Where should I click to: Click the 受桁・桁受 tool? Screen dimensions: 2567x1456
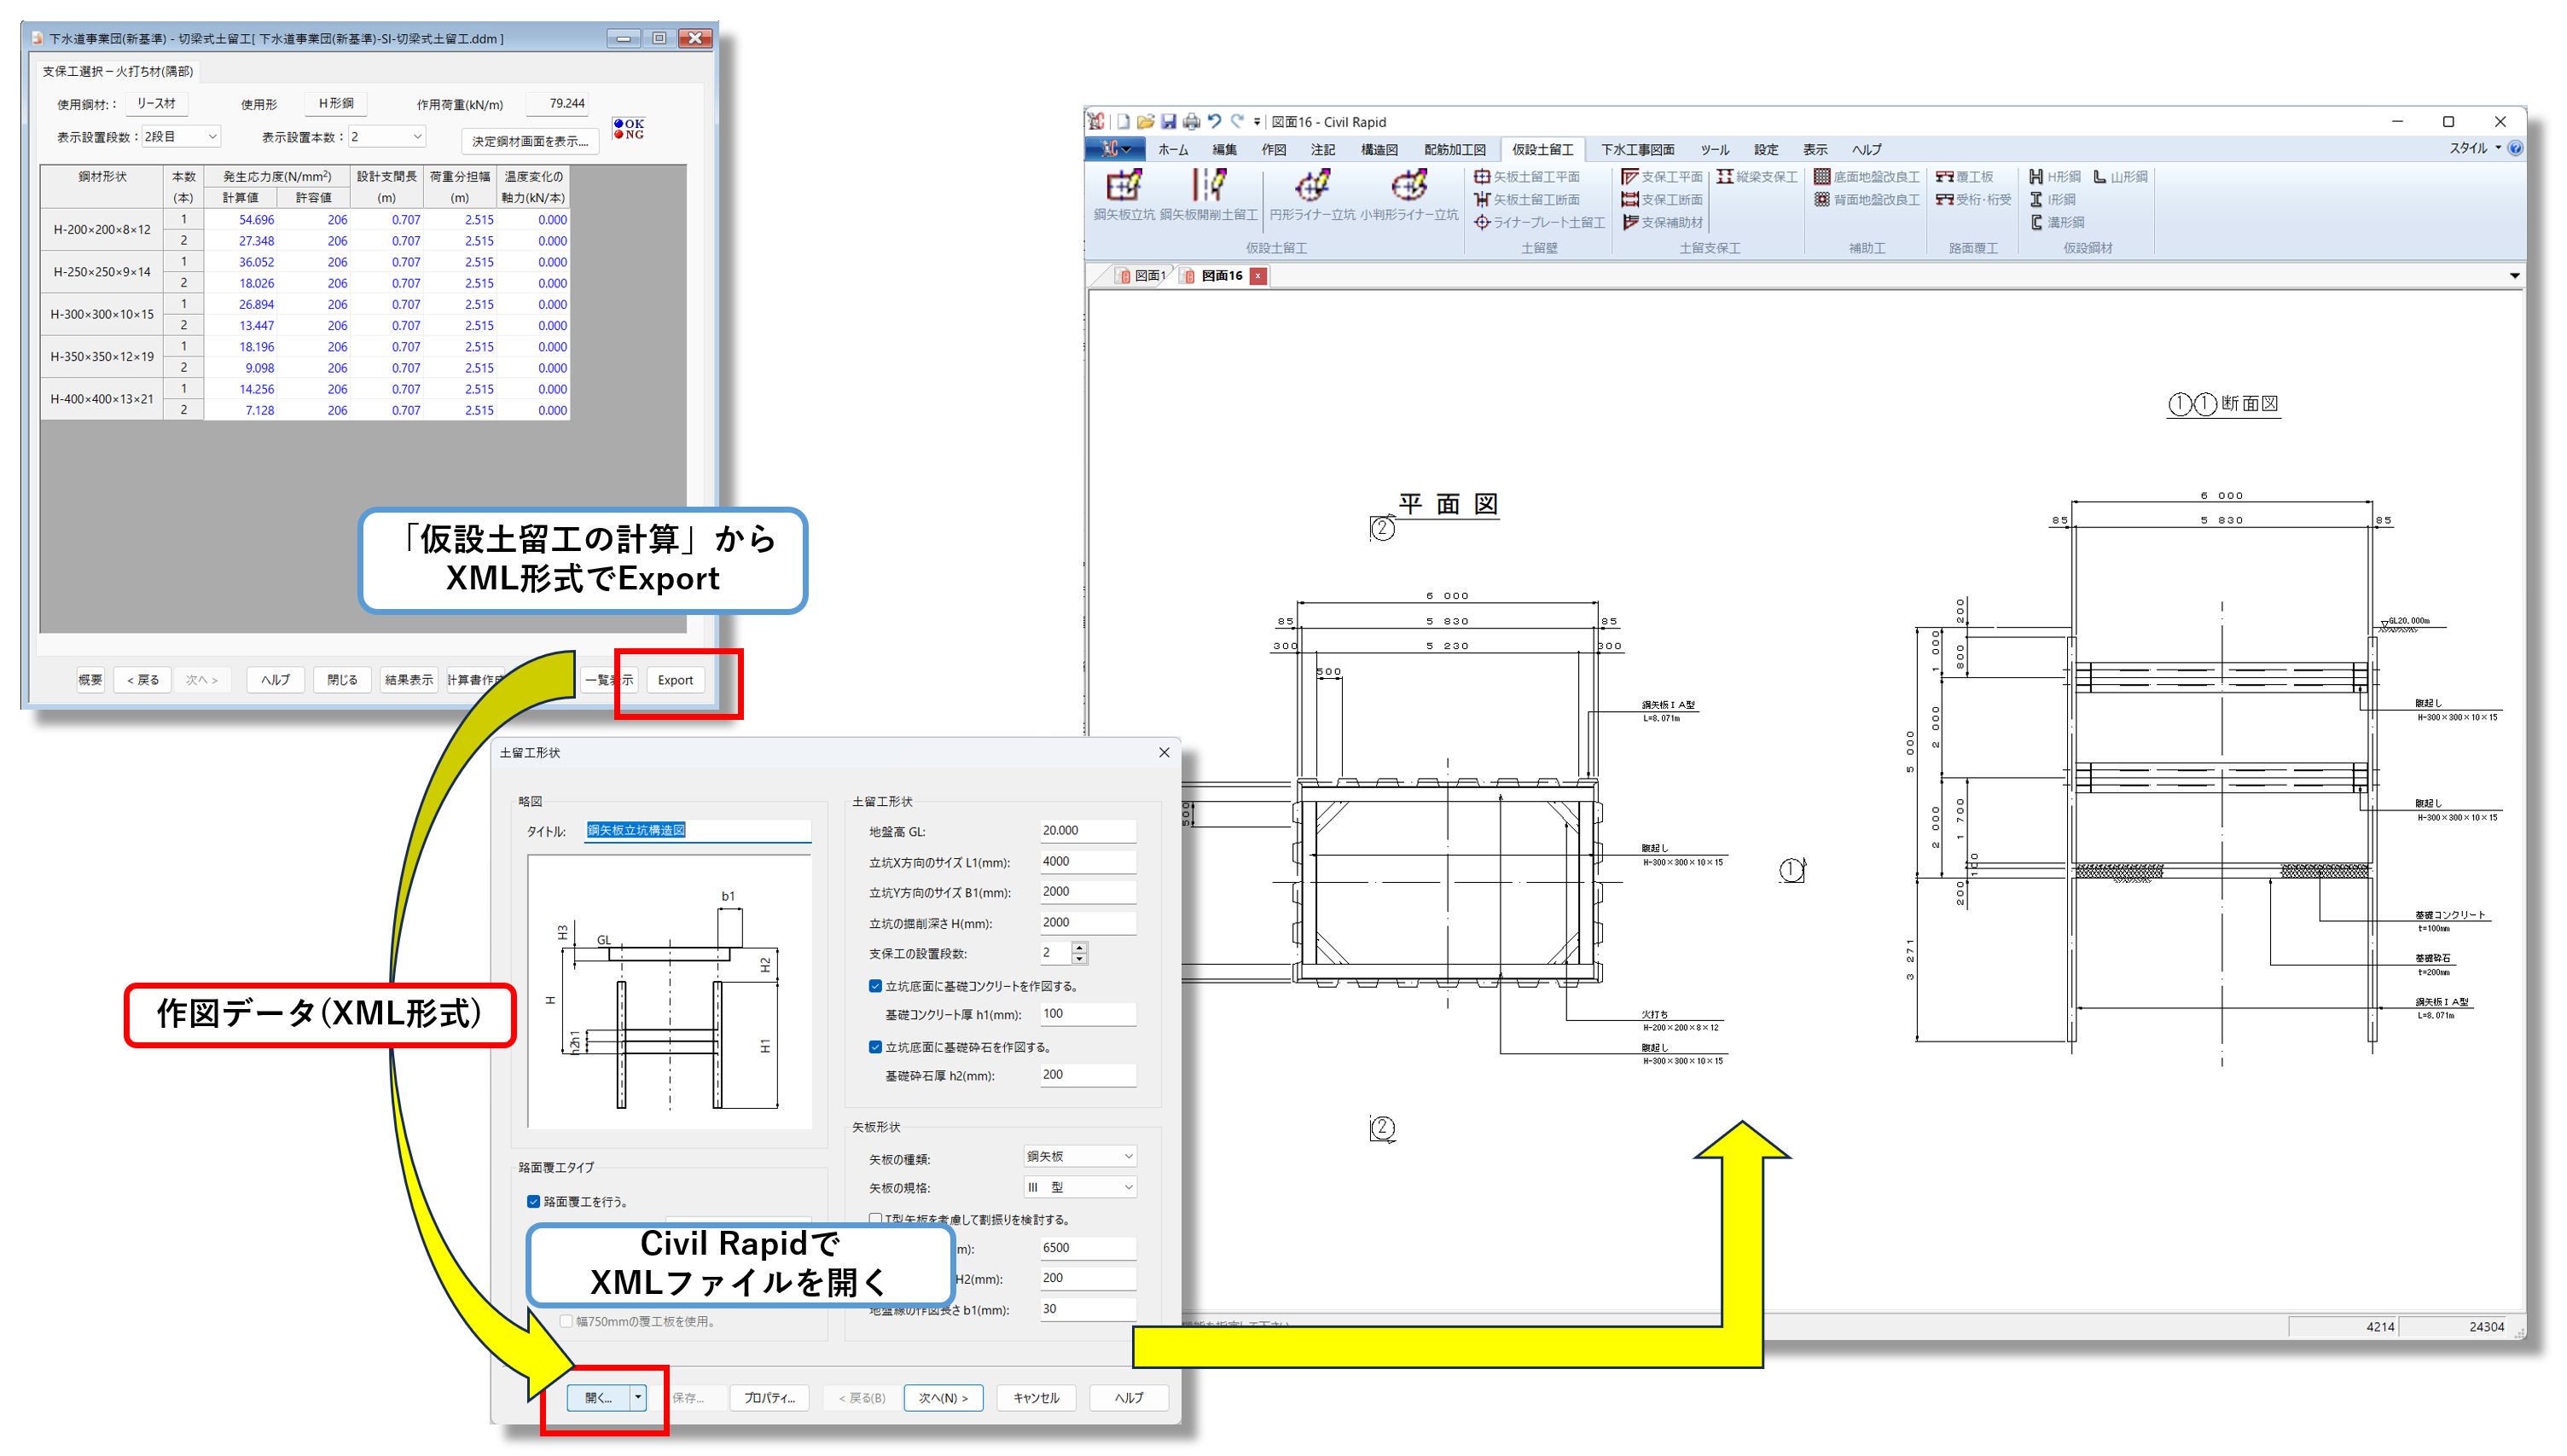click(x=1973, y=200)
